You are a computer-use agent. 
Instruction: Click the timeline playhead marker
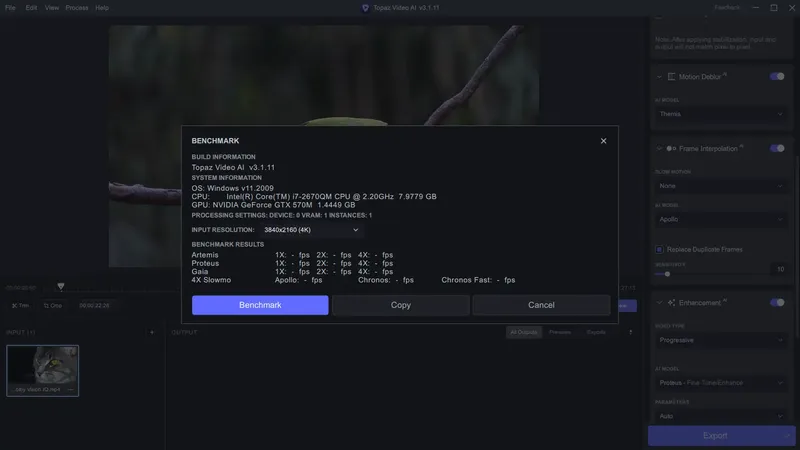pos(61,286)
